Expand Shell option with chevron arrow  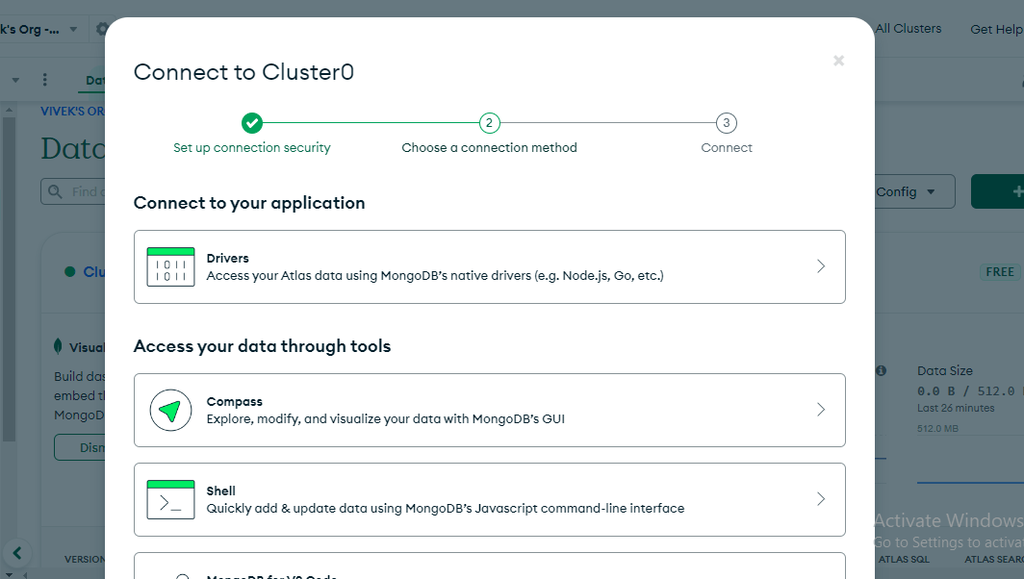coord(821,499)
